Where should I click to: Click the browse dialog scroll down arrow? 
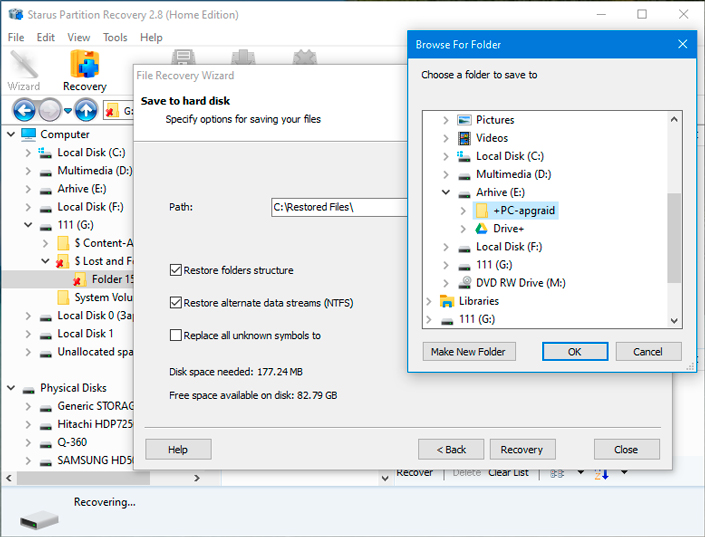point(674,321)
